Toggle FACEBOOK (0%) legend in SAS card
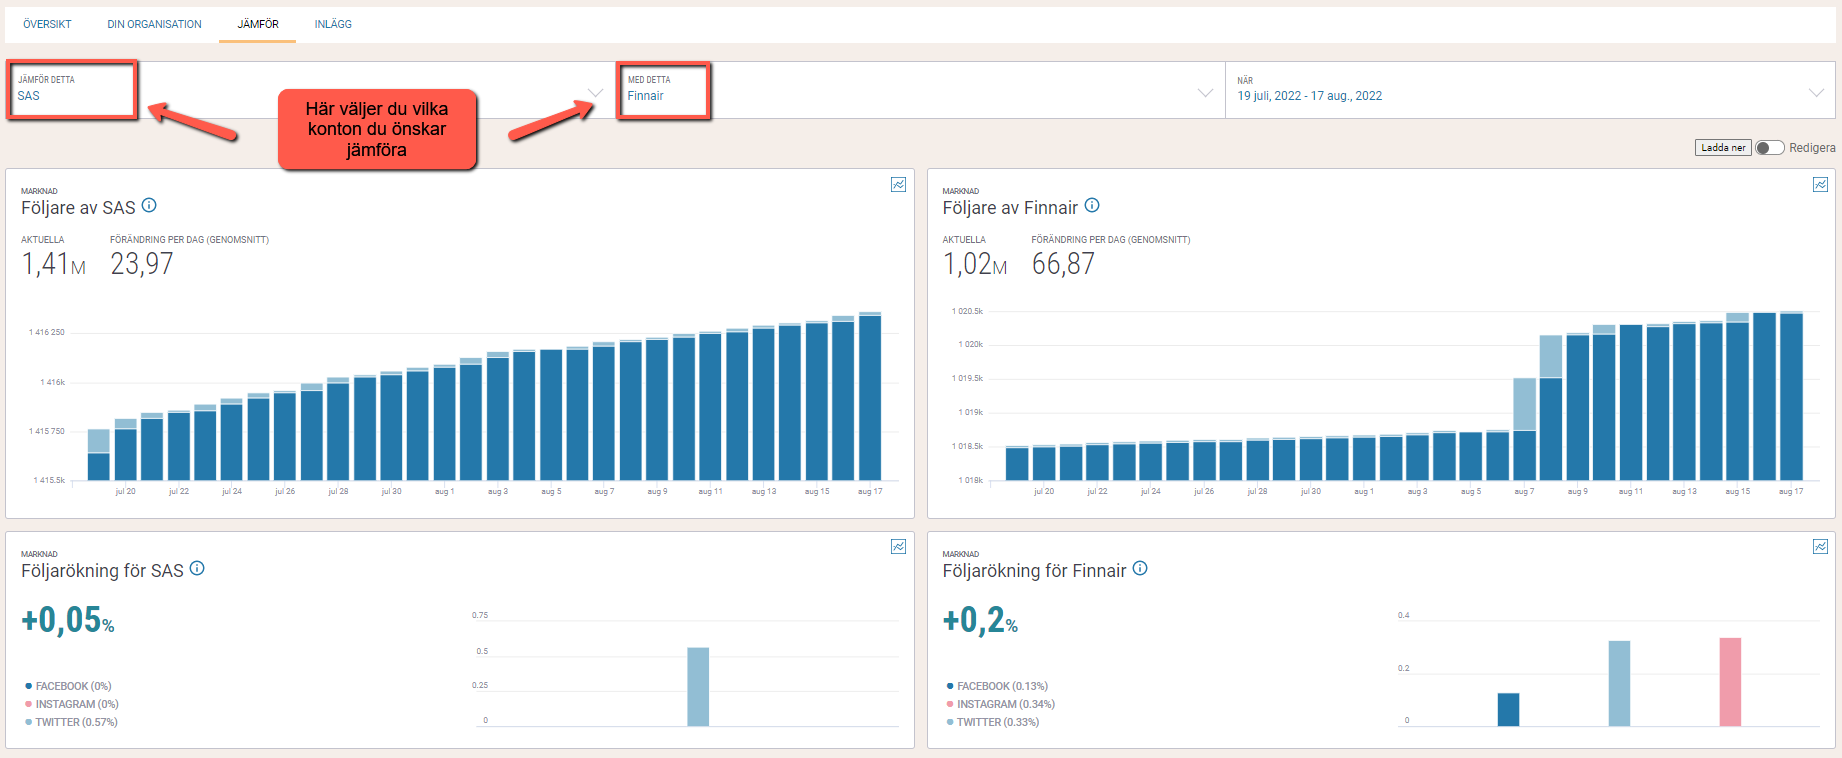 [x=69, y=686]
